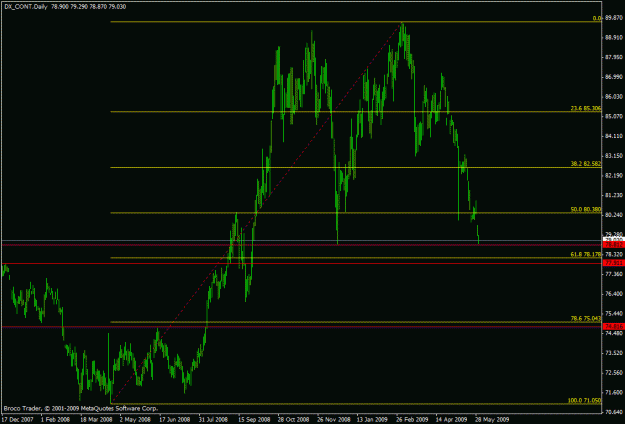Click the 86.030 price axis value
Screen dimensions: 625x424
614,97
